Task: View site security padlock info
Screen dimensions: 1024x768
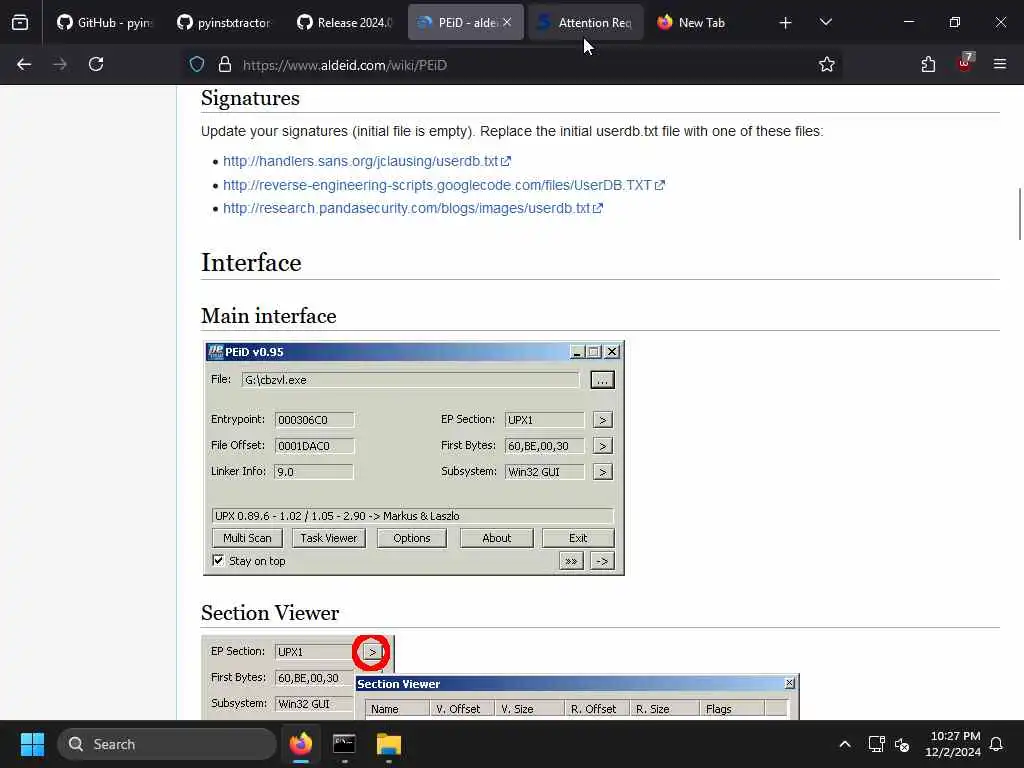Action: pyautogui.click(x=225, y=65)
